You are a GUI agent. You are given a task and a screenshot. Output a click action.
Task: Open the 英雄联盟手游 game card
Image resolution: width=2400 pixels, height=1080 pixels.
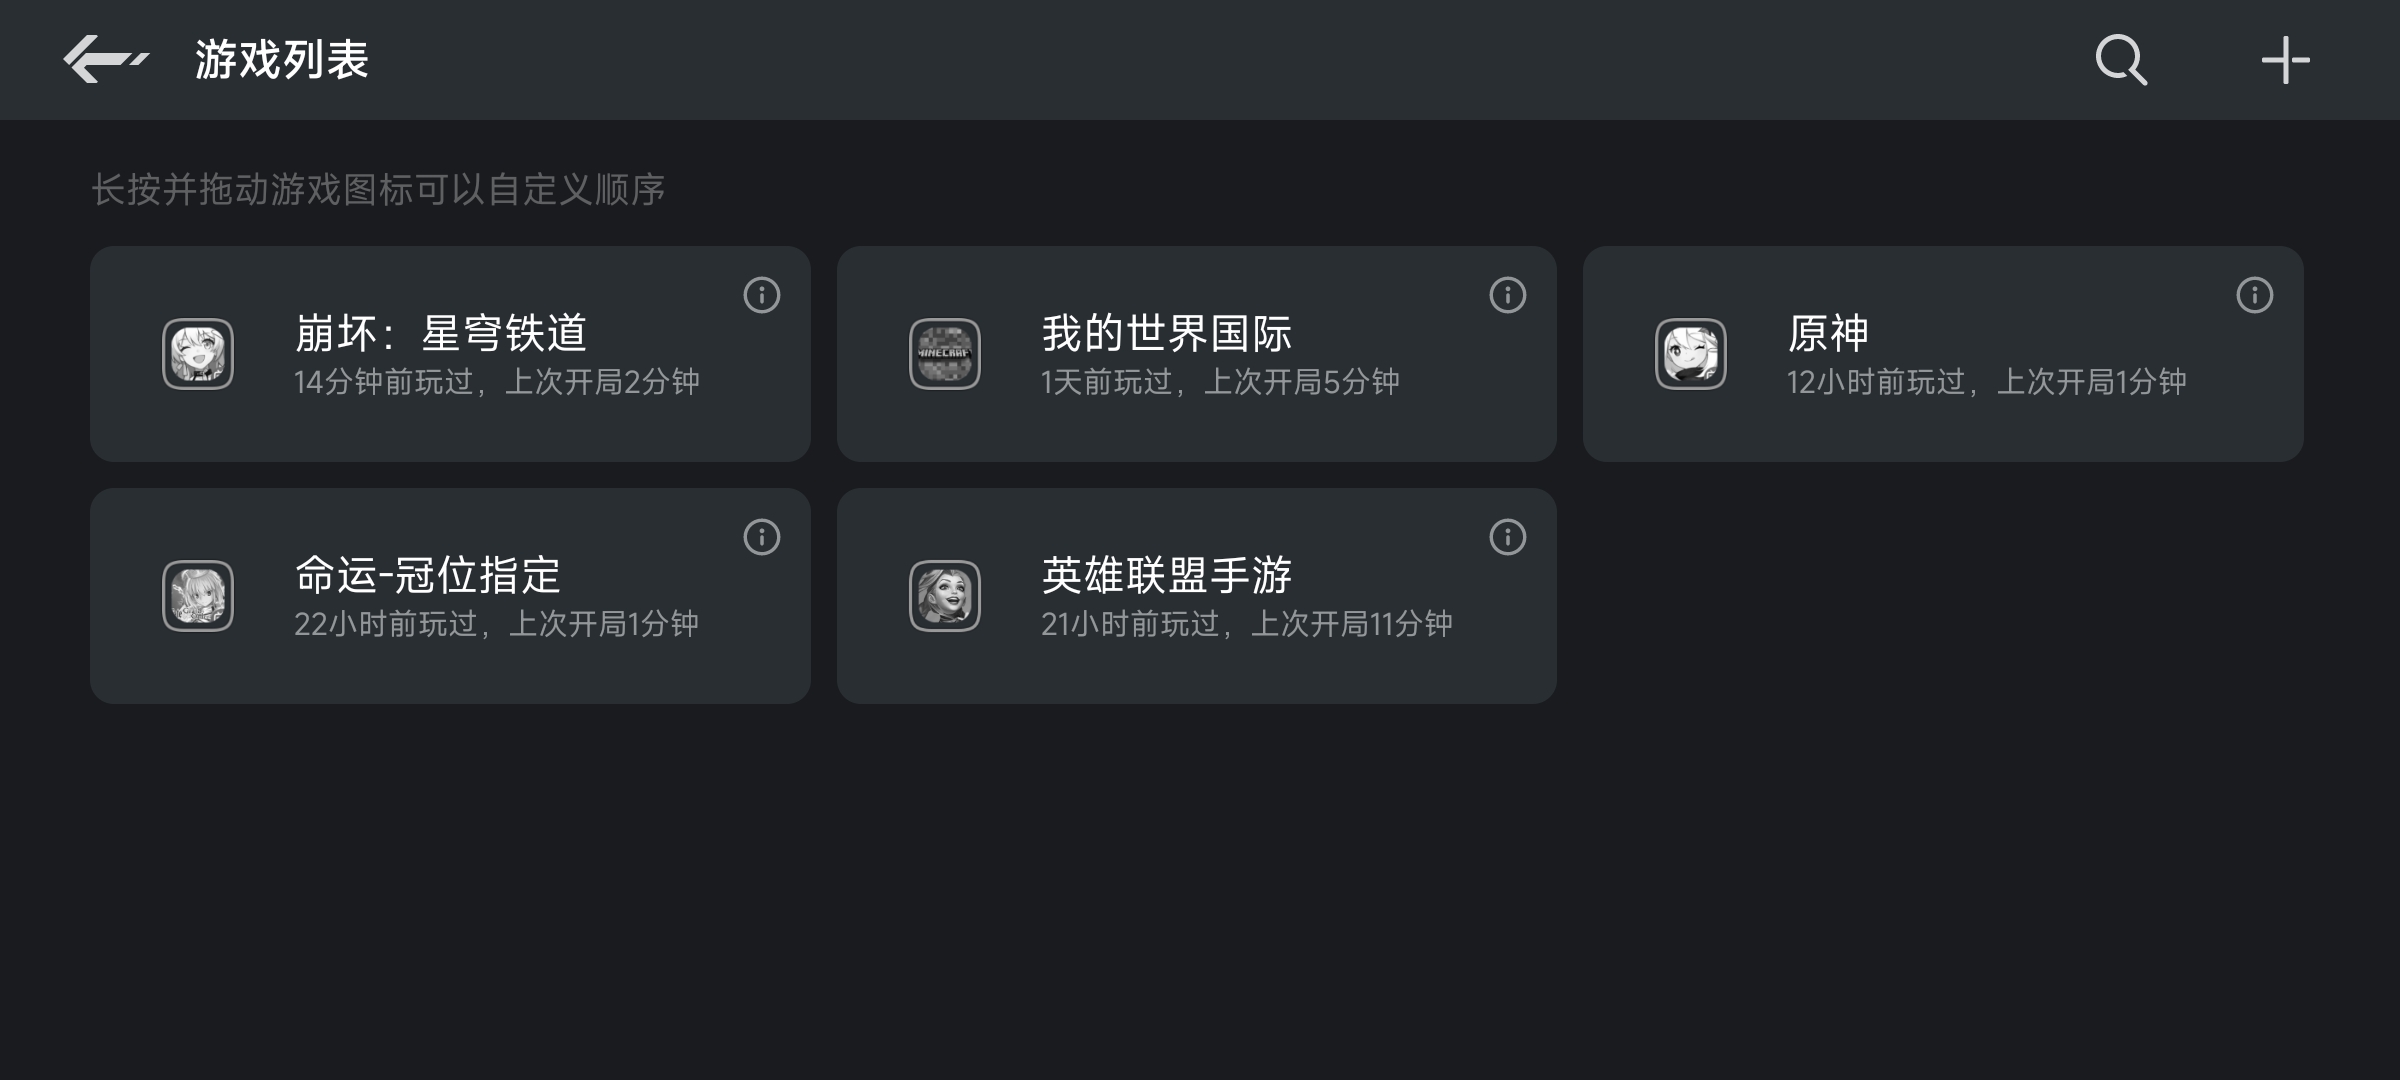(x=1197, y=596)
